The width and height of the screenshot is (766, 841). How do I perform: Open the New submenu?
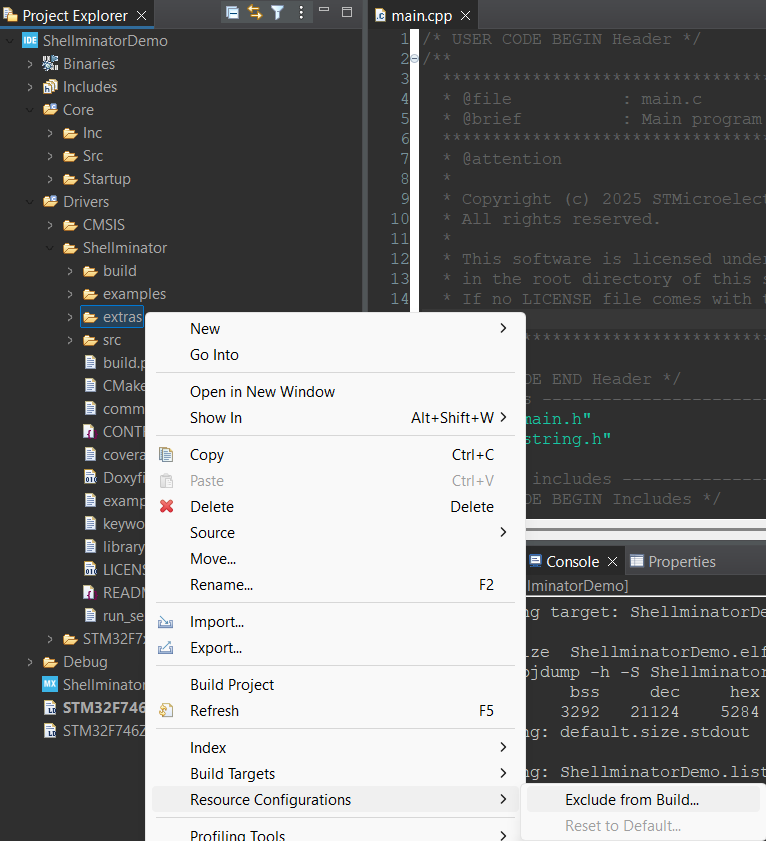335,328
